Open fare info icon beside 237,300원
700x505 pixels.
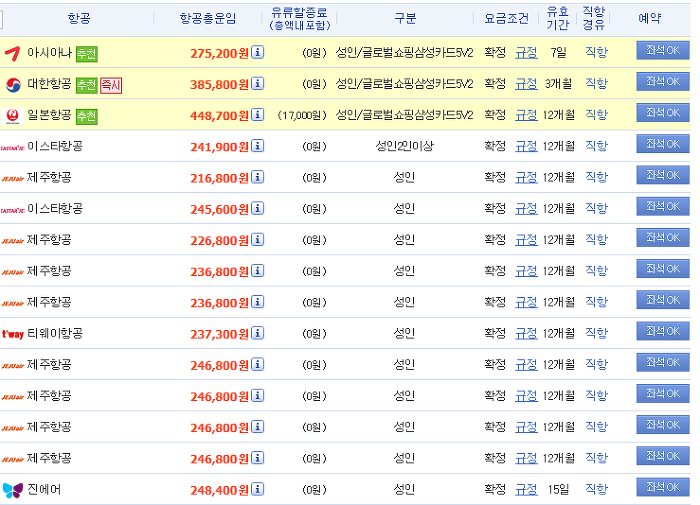tap(258, 333)
